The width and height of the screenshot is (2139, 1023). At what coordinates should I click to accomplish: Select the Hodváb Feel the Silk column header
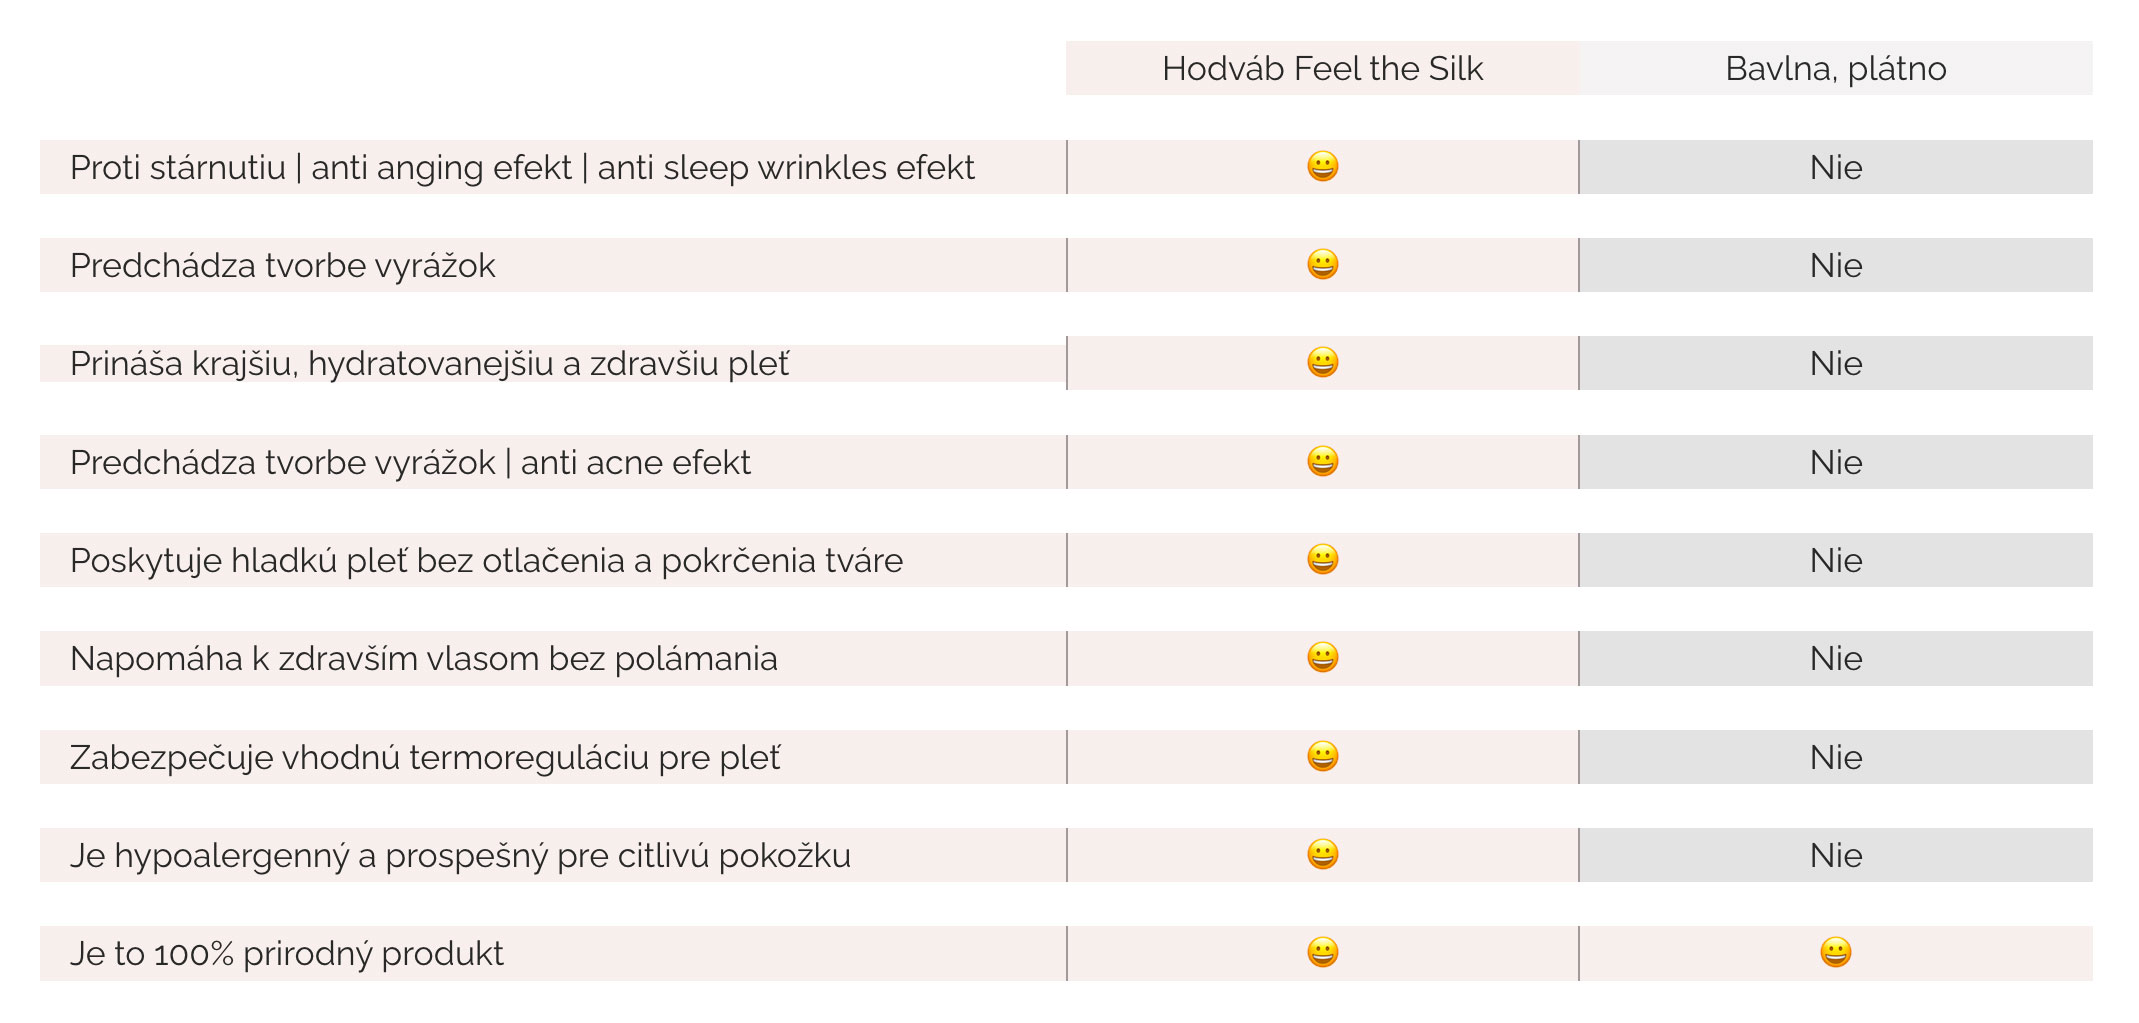pyautogui.click(x=1322, y=68)
